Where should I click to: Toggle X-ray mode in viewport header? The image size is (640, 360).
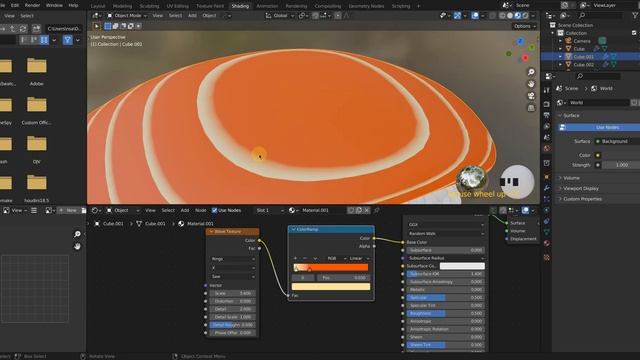coord(493,16)
